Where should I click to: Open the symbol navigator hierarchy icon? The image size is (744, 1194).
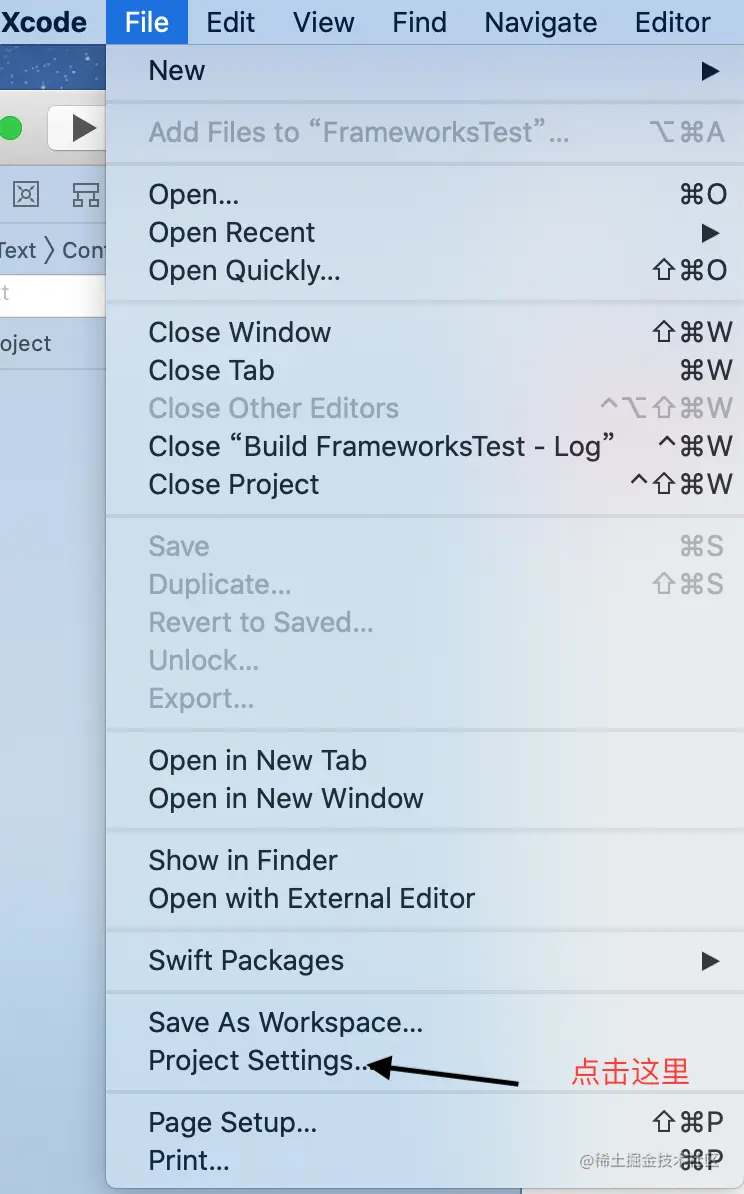pyautogui.click(x=86, y=194)
